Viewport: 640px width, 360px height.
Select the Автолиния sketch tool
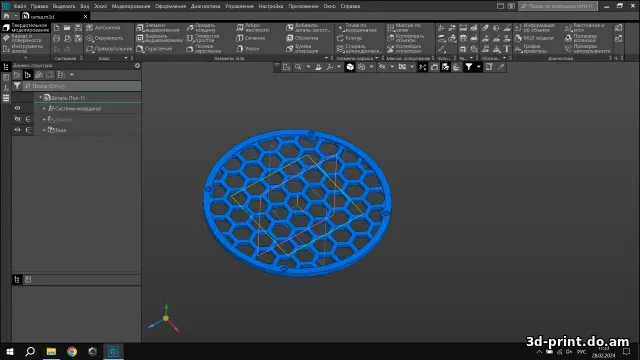(x=103, y=28)
